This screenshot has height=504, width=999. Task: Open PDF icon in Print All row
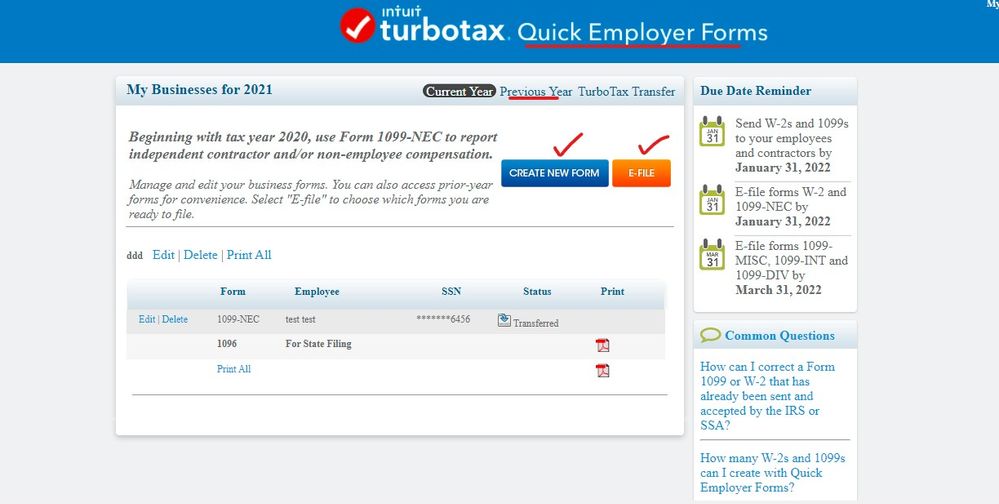(603, 370)
